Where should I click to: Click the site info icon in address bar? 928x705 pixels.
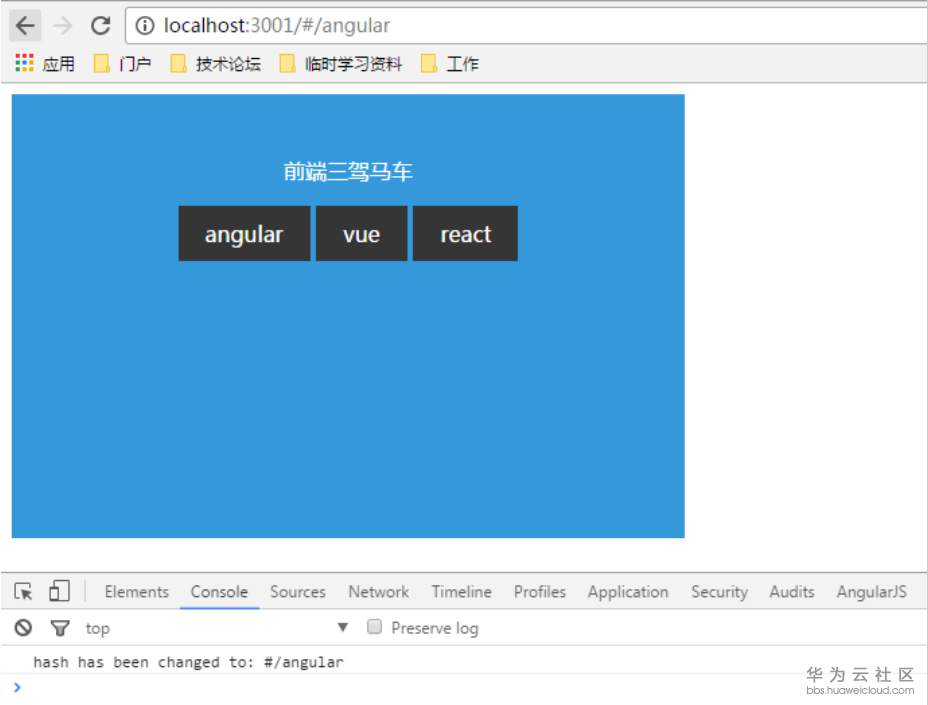[x=145, y=25]
